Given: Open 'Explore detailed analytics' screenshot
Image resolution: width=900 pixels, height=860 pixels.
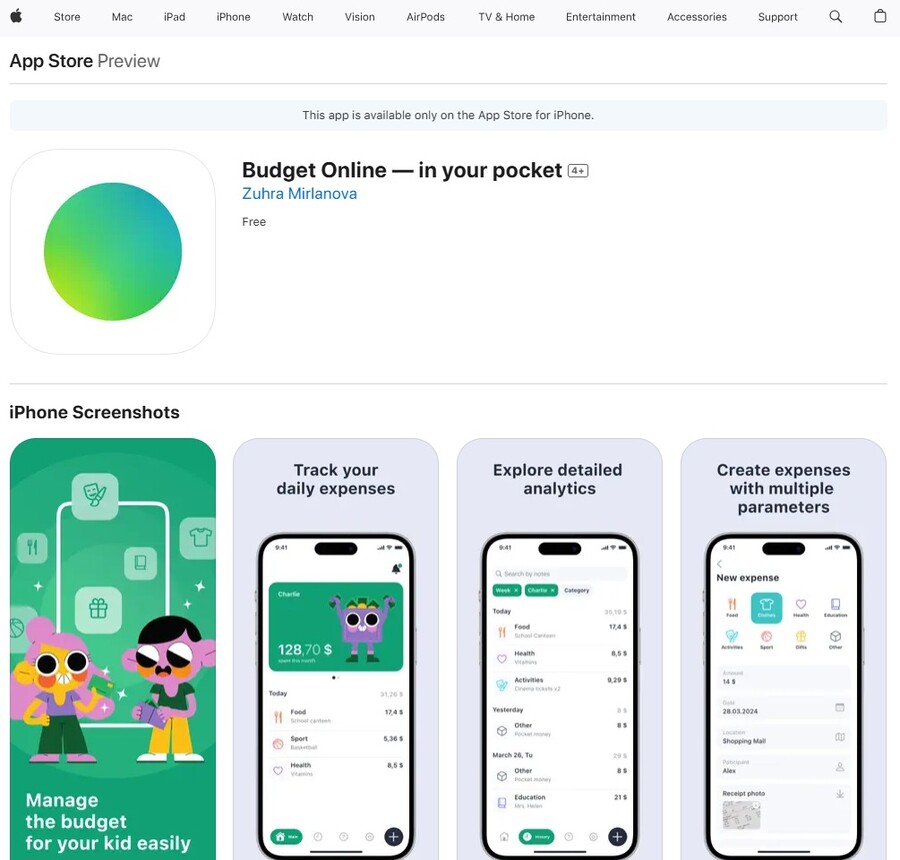Looking at the screenshot, I should point(560,649).
